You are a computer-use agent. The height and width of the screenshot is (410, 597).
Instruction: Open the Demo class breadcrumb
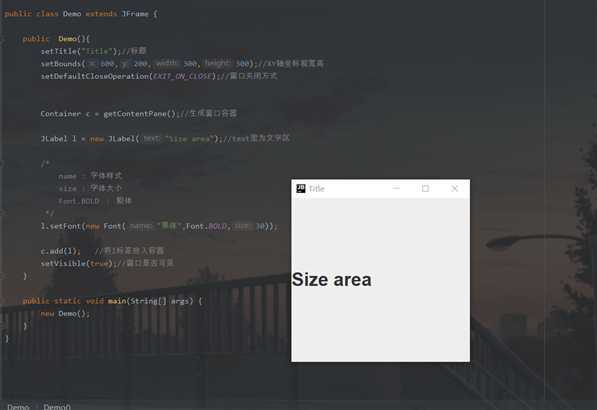pos(18,407)
